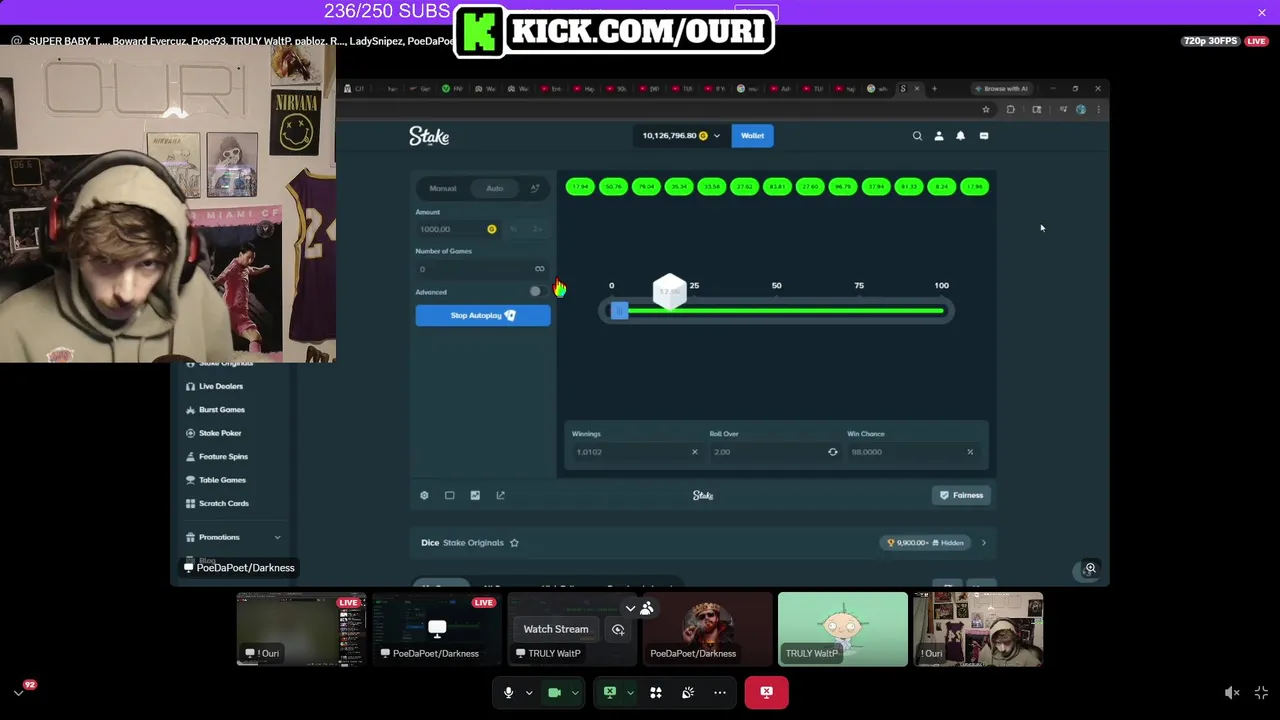This screenshot has width=1280, height=720.
Task: Click the Watch Stream button
Action: [556, 630]
